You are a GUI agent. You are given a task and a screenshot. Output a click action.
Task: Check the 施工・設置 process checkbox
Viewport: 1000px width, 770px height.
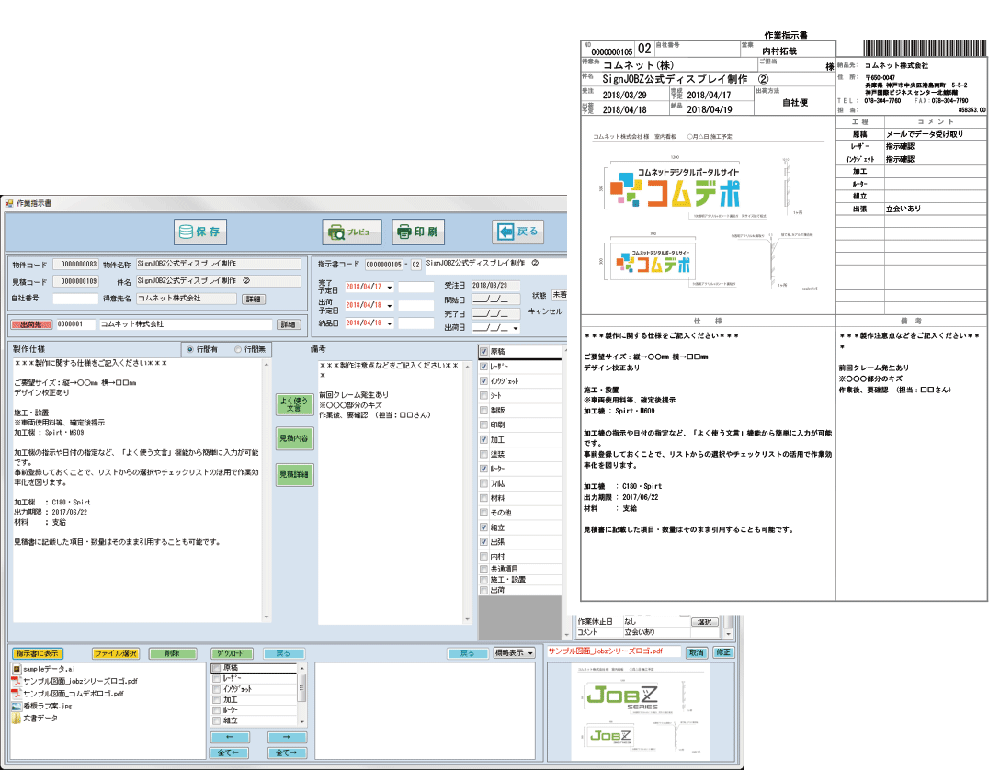pos(484,580)
